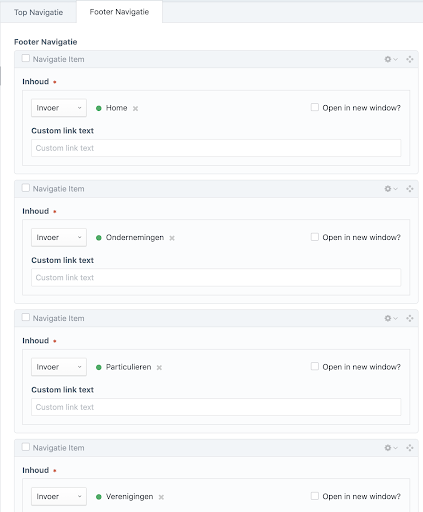Open settings gear of Ondernemingen navigation item

tap(391, 189)
